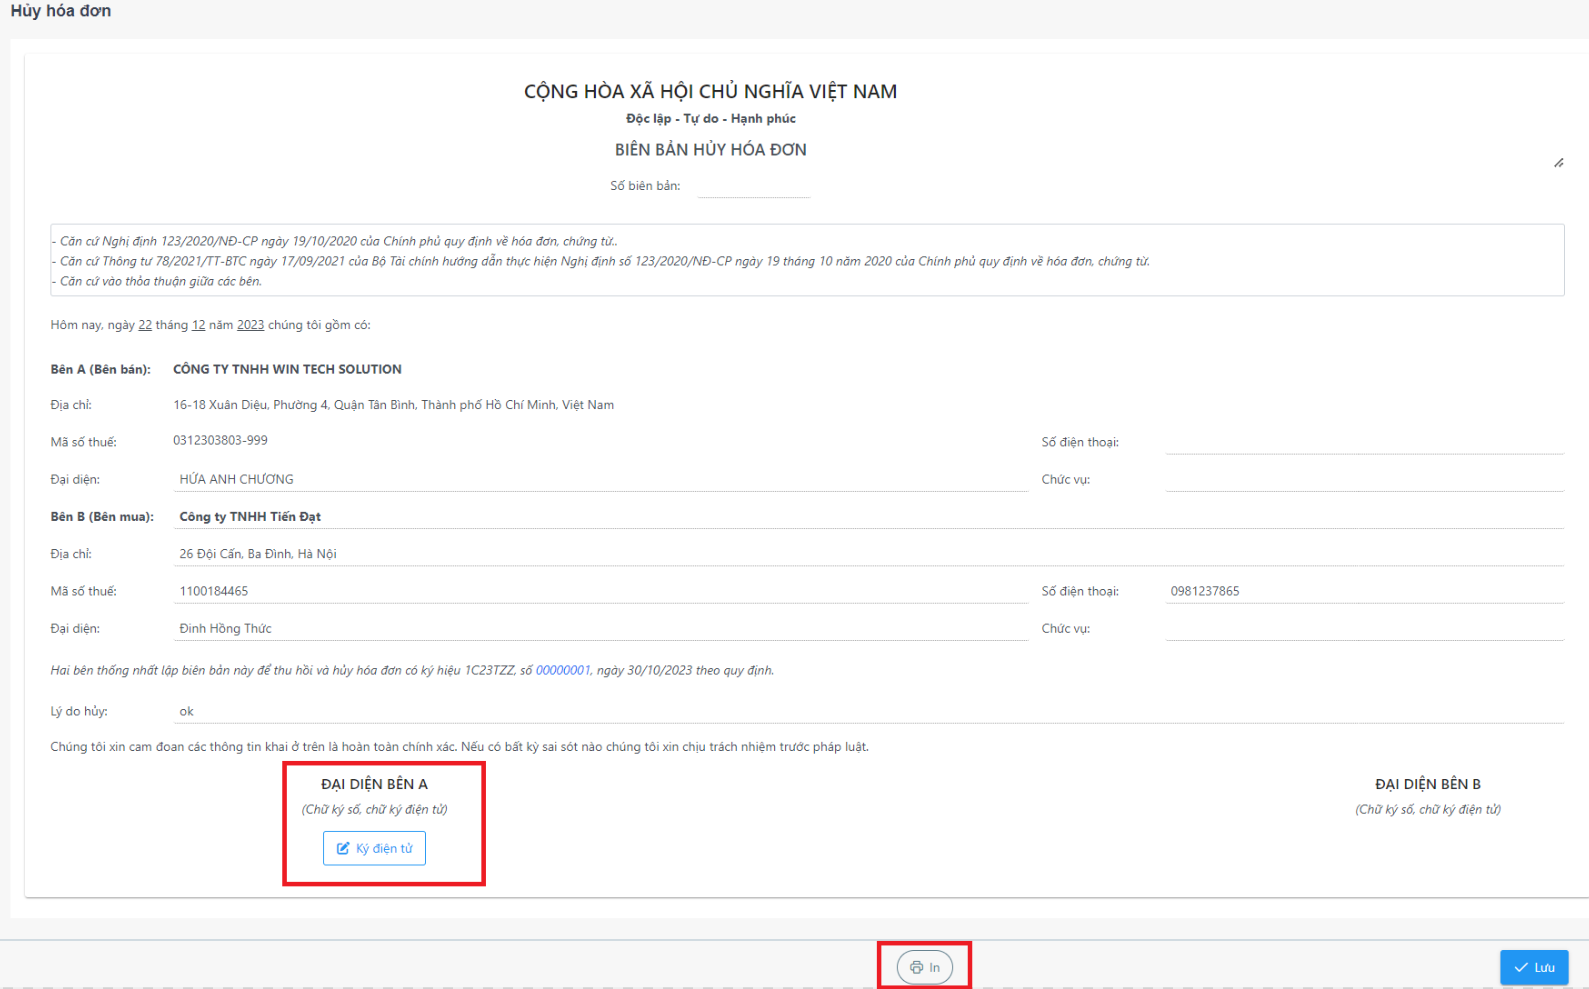The width and height of the screenshot is (1589, 989).
Task: Click the Hủy hóa đơn page title
Action: coord(61,11)
